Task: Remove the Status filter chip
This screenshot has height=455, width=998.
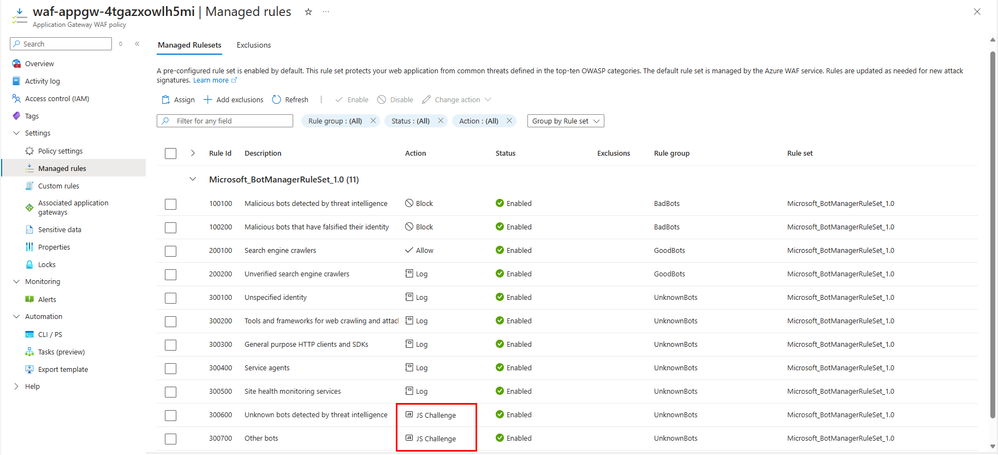Action: click(x=440, y=121)
